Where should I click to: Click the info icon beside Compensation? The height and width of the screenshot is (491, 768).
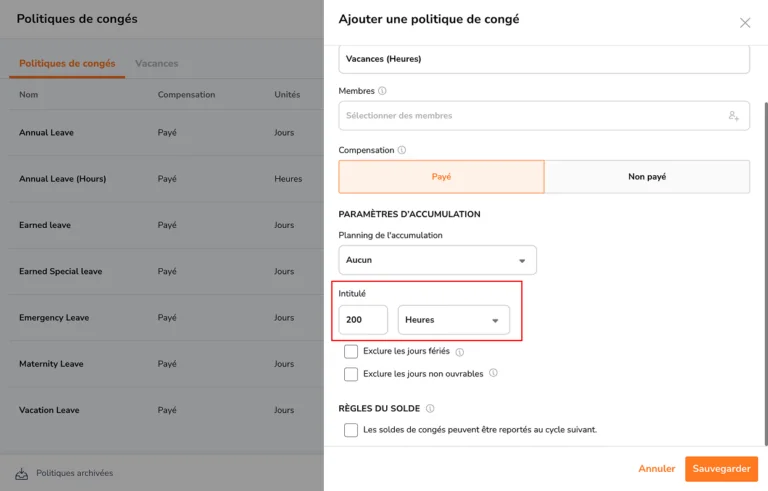(x=402, y=150)
